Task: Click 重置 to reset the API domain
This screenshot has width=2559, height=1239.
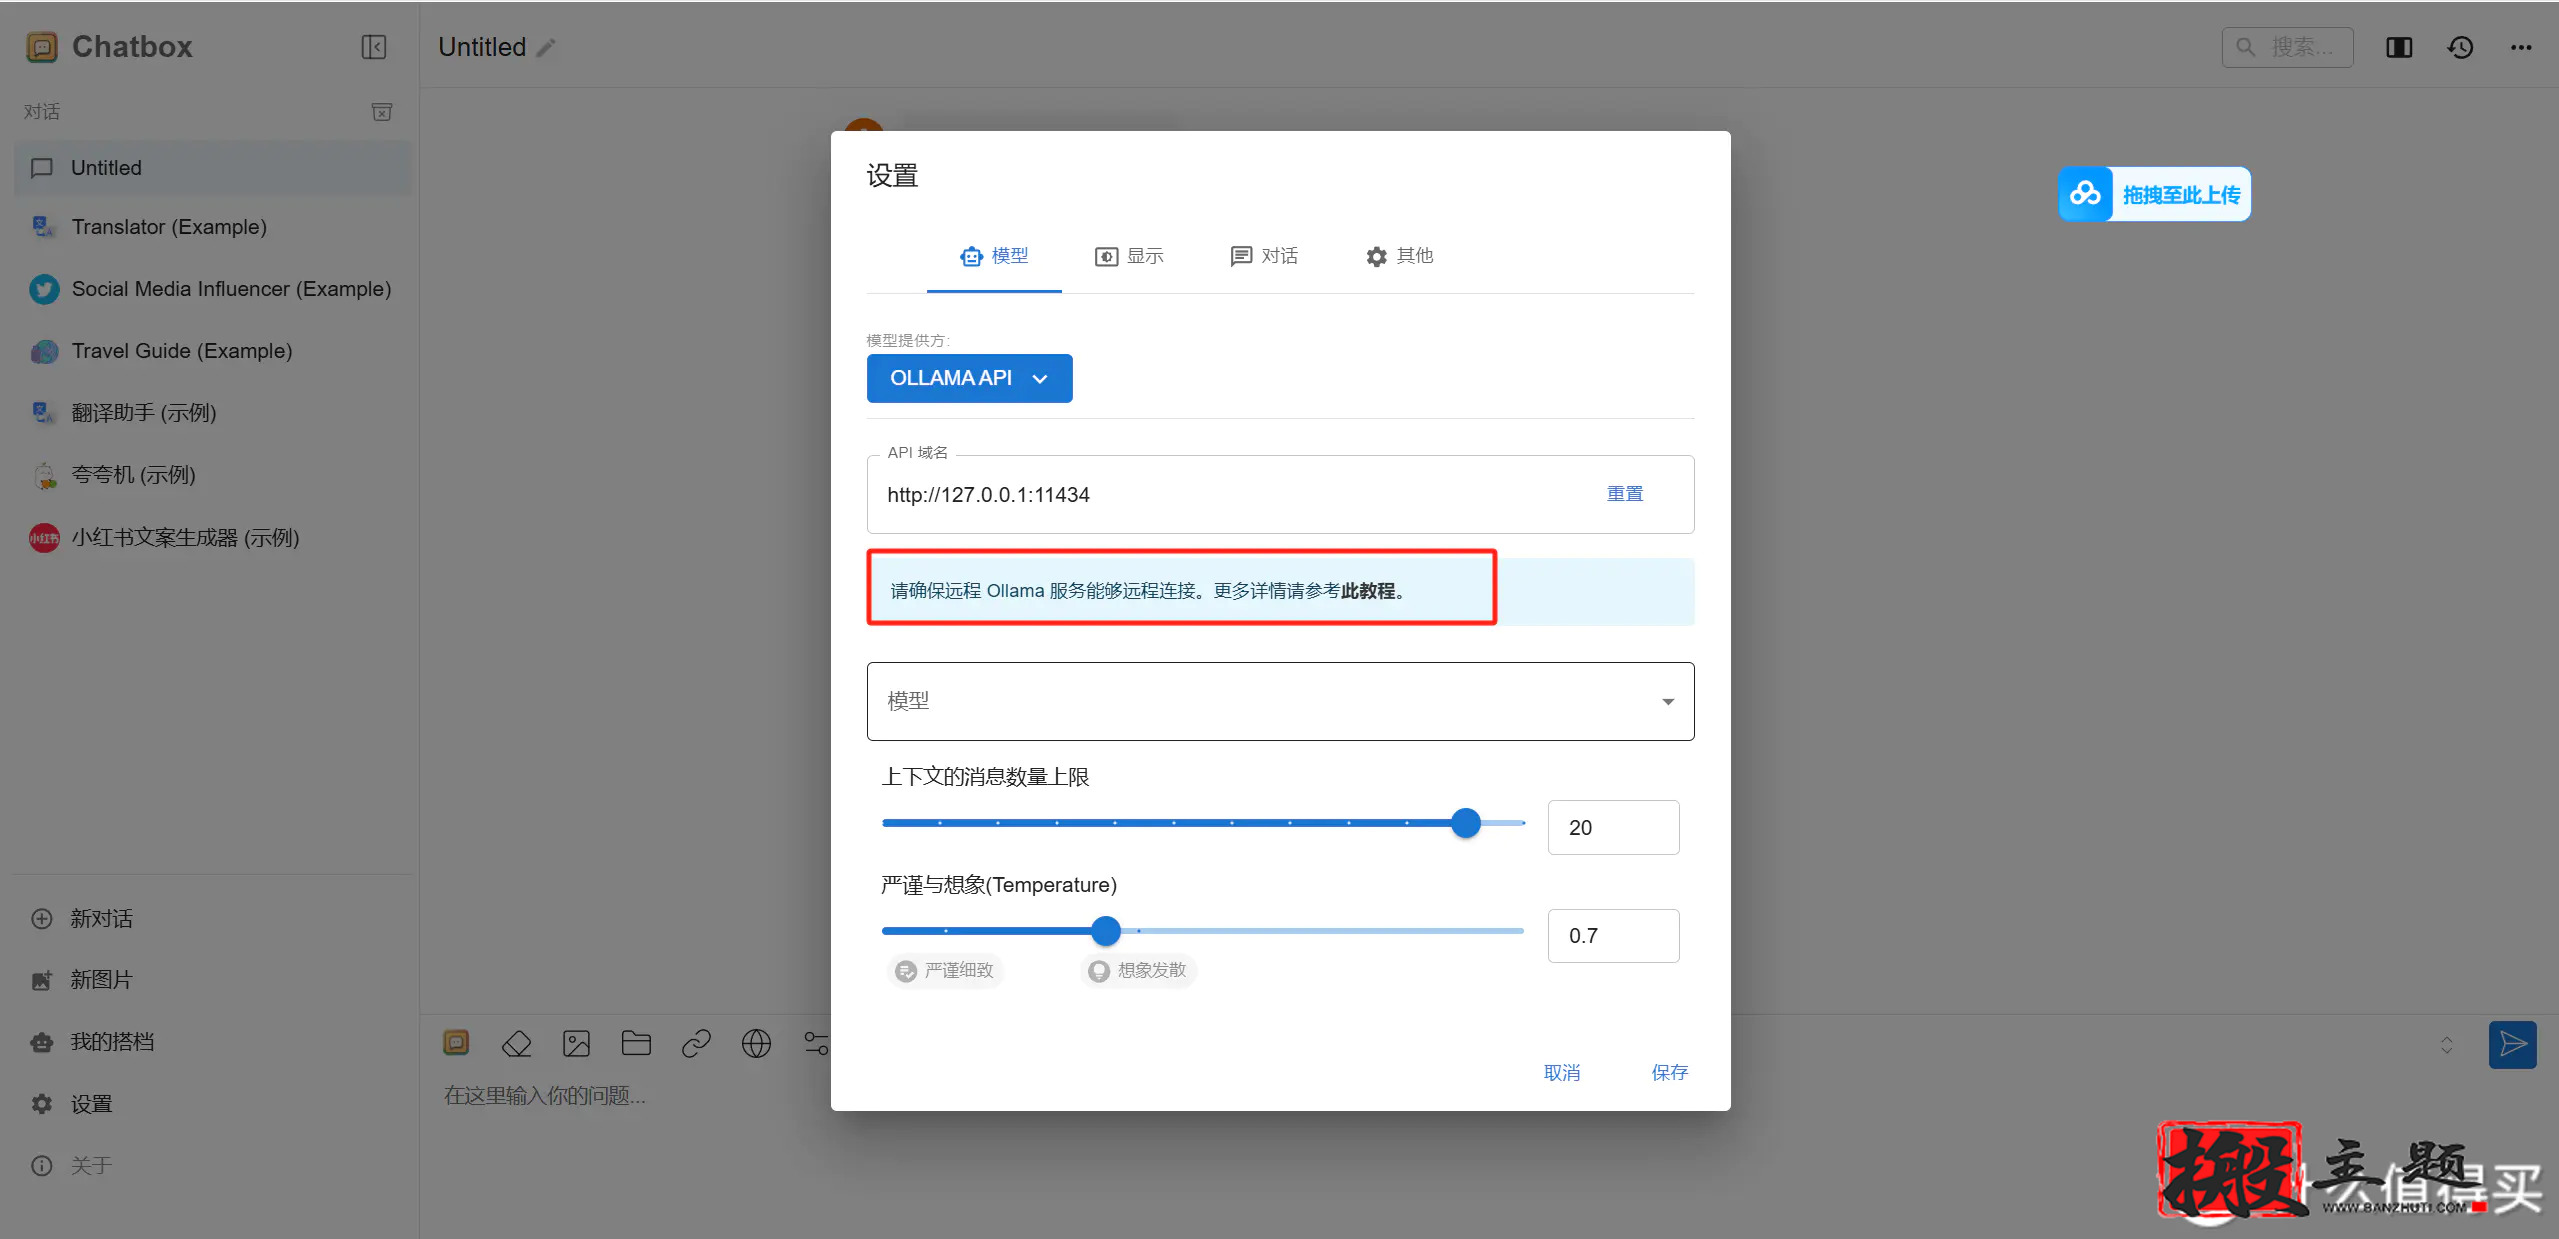Action: point(1623,493)
